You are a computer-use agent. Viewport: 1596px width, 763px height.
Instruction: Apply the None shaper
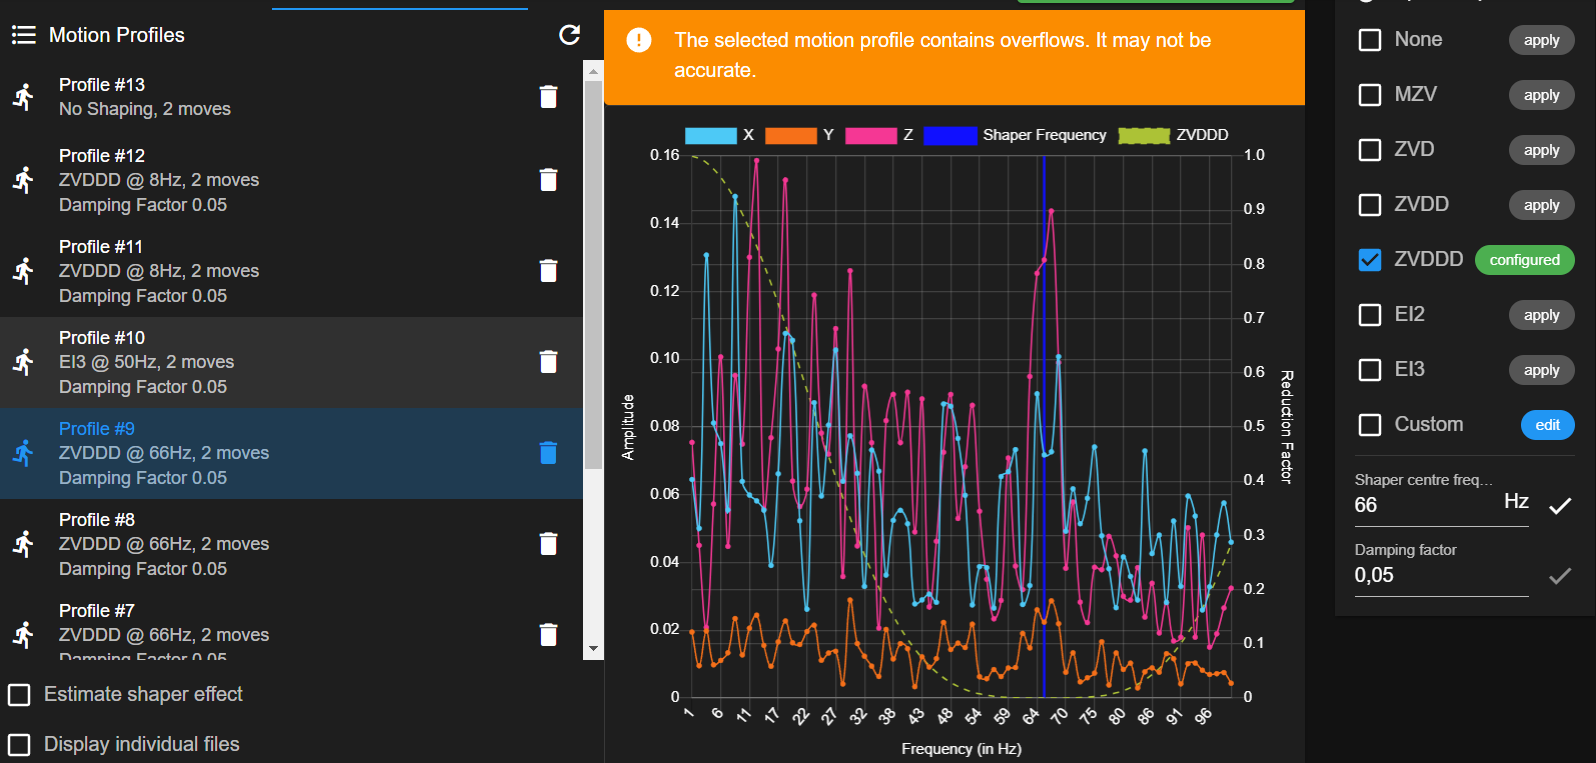point(1541,40)
